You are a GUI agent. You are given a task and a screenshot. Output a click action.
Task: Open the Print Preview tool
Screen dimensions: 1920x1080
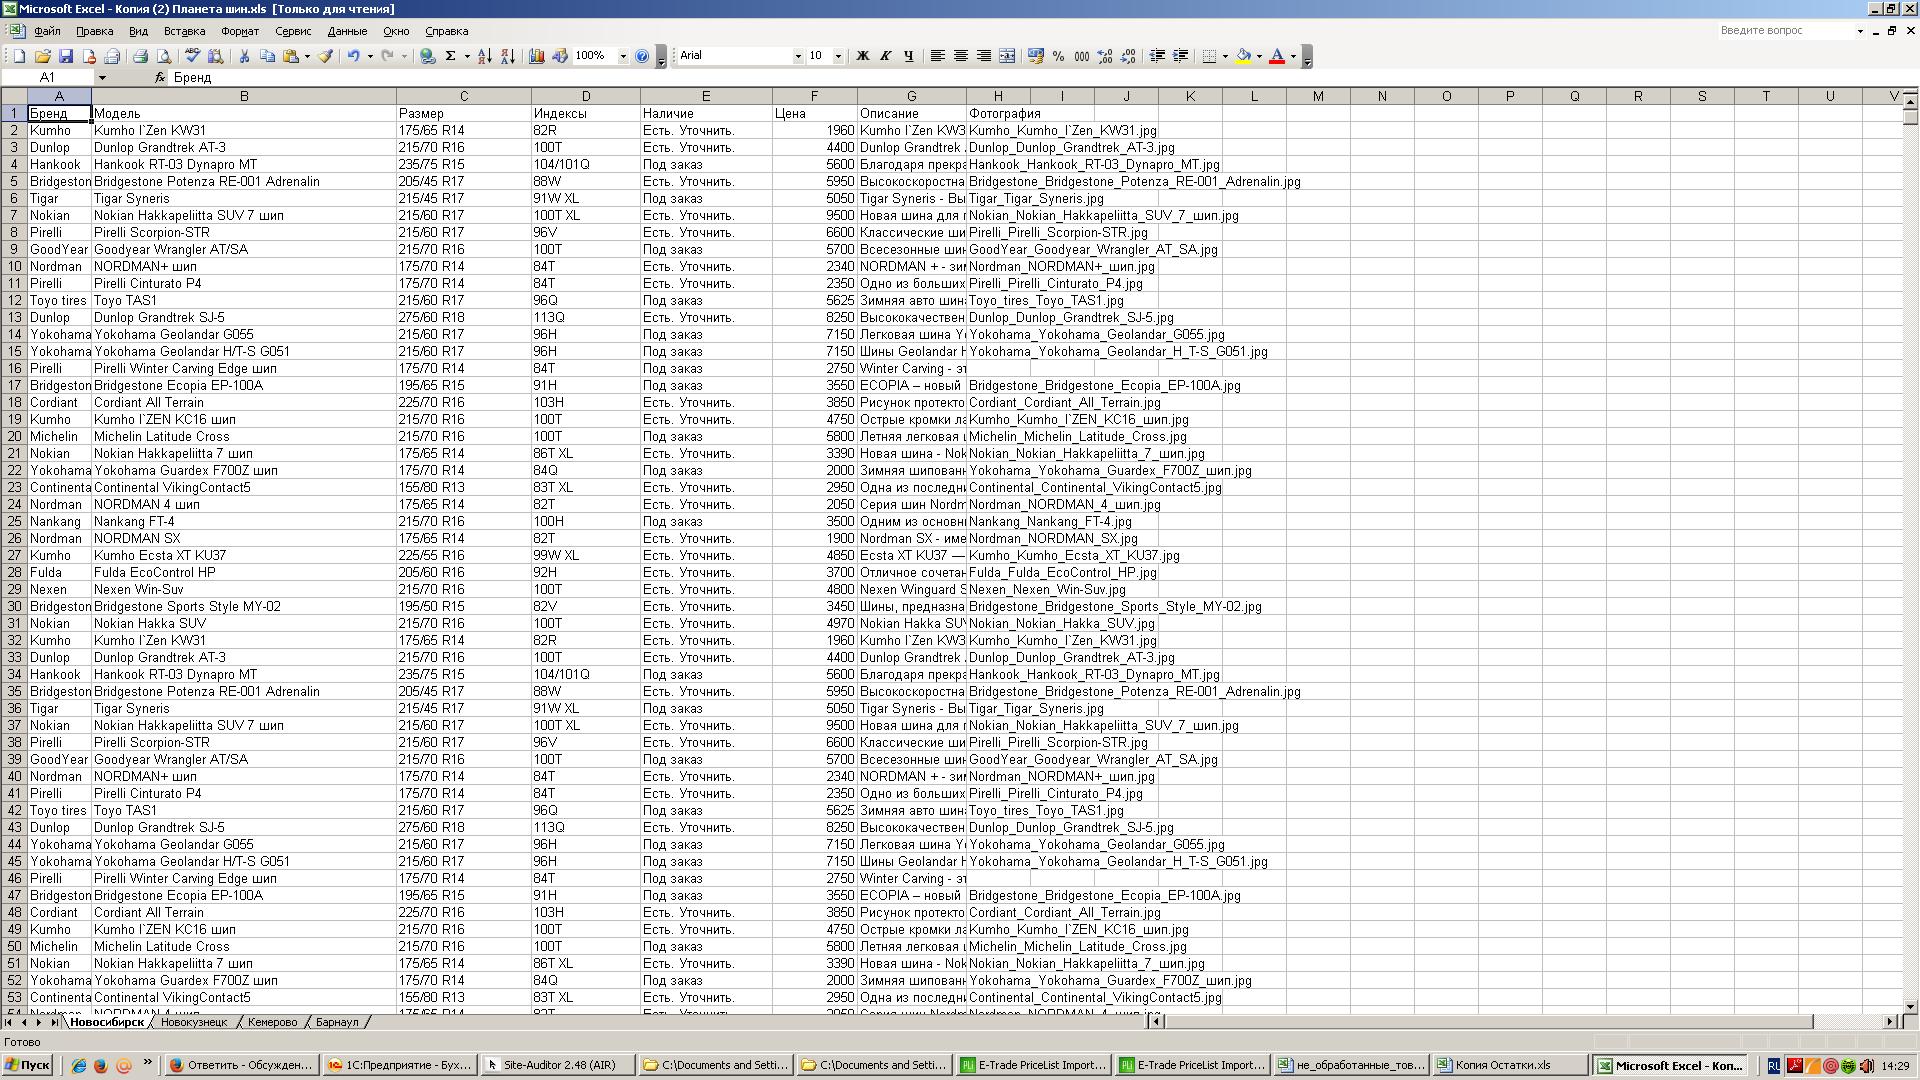coord(164,56)
